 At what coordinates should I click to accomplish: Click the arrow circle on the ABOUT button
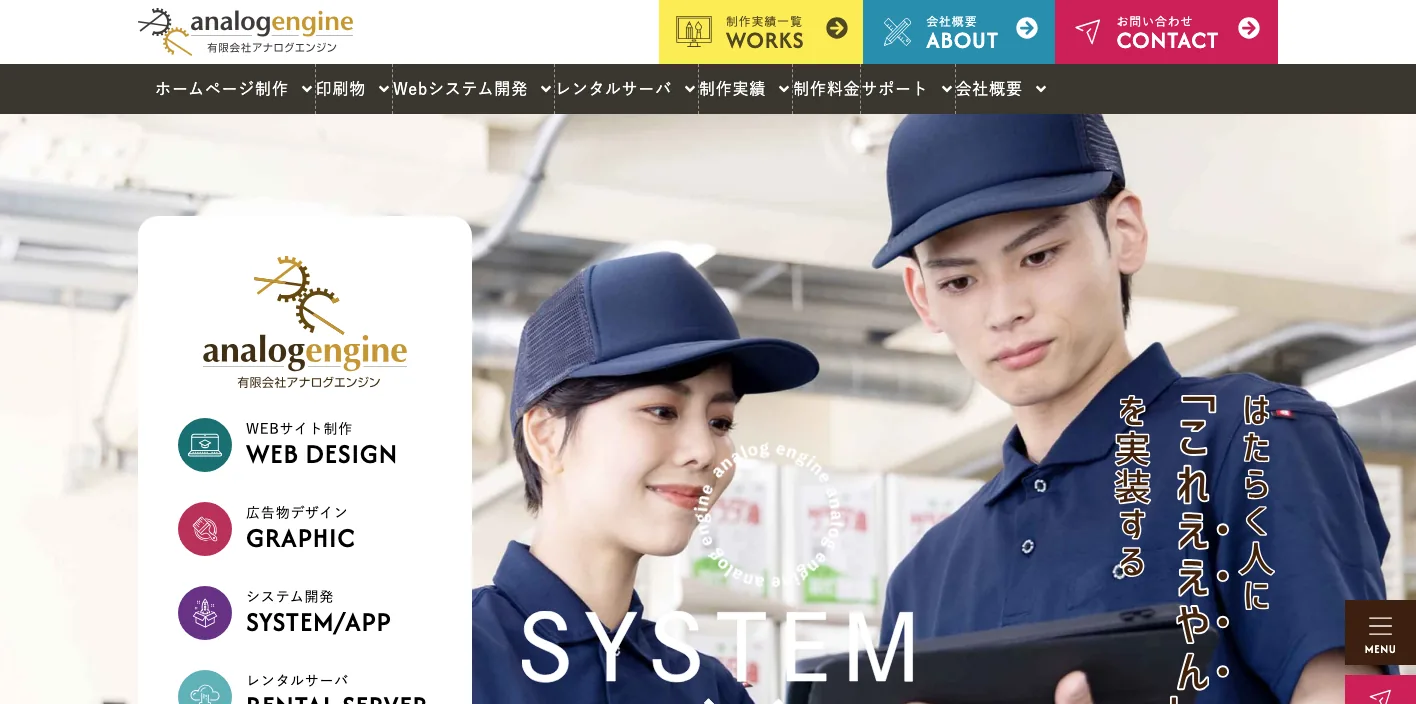pos(1027,28)
